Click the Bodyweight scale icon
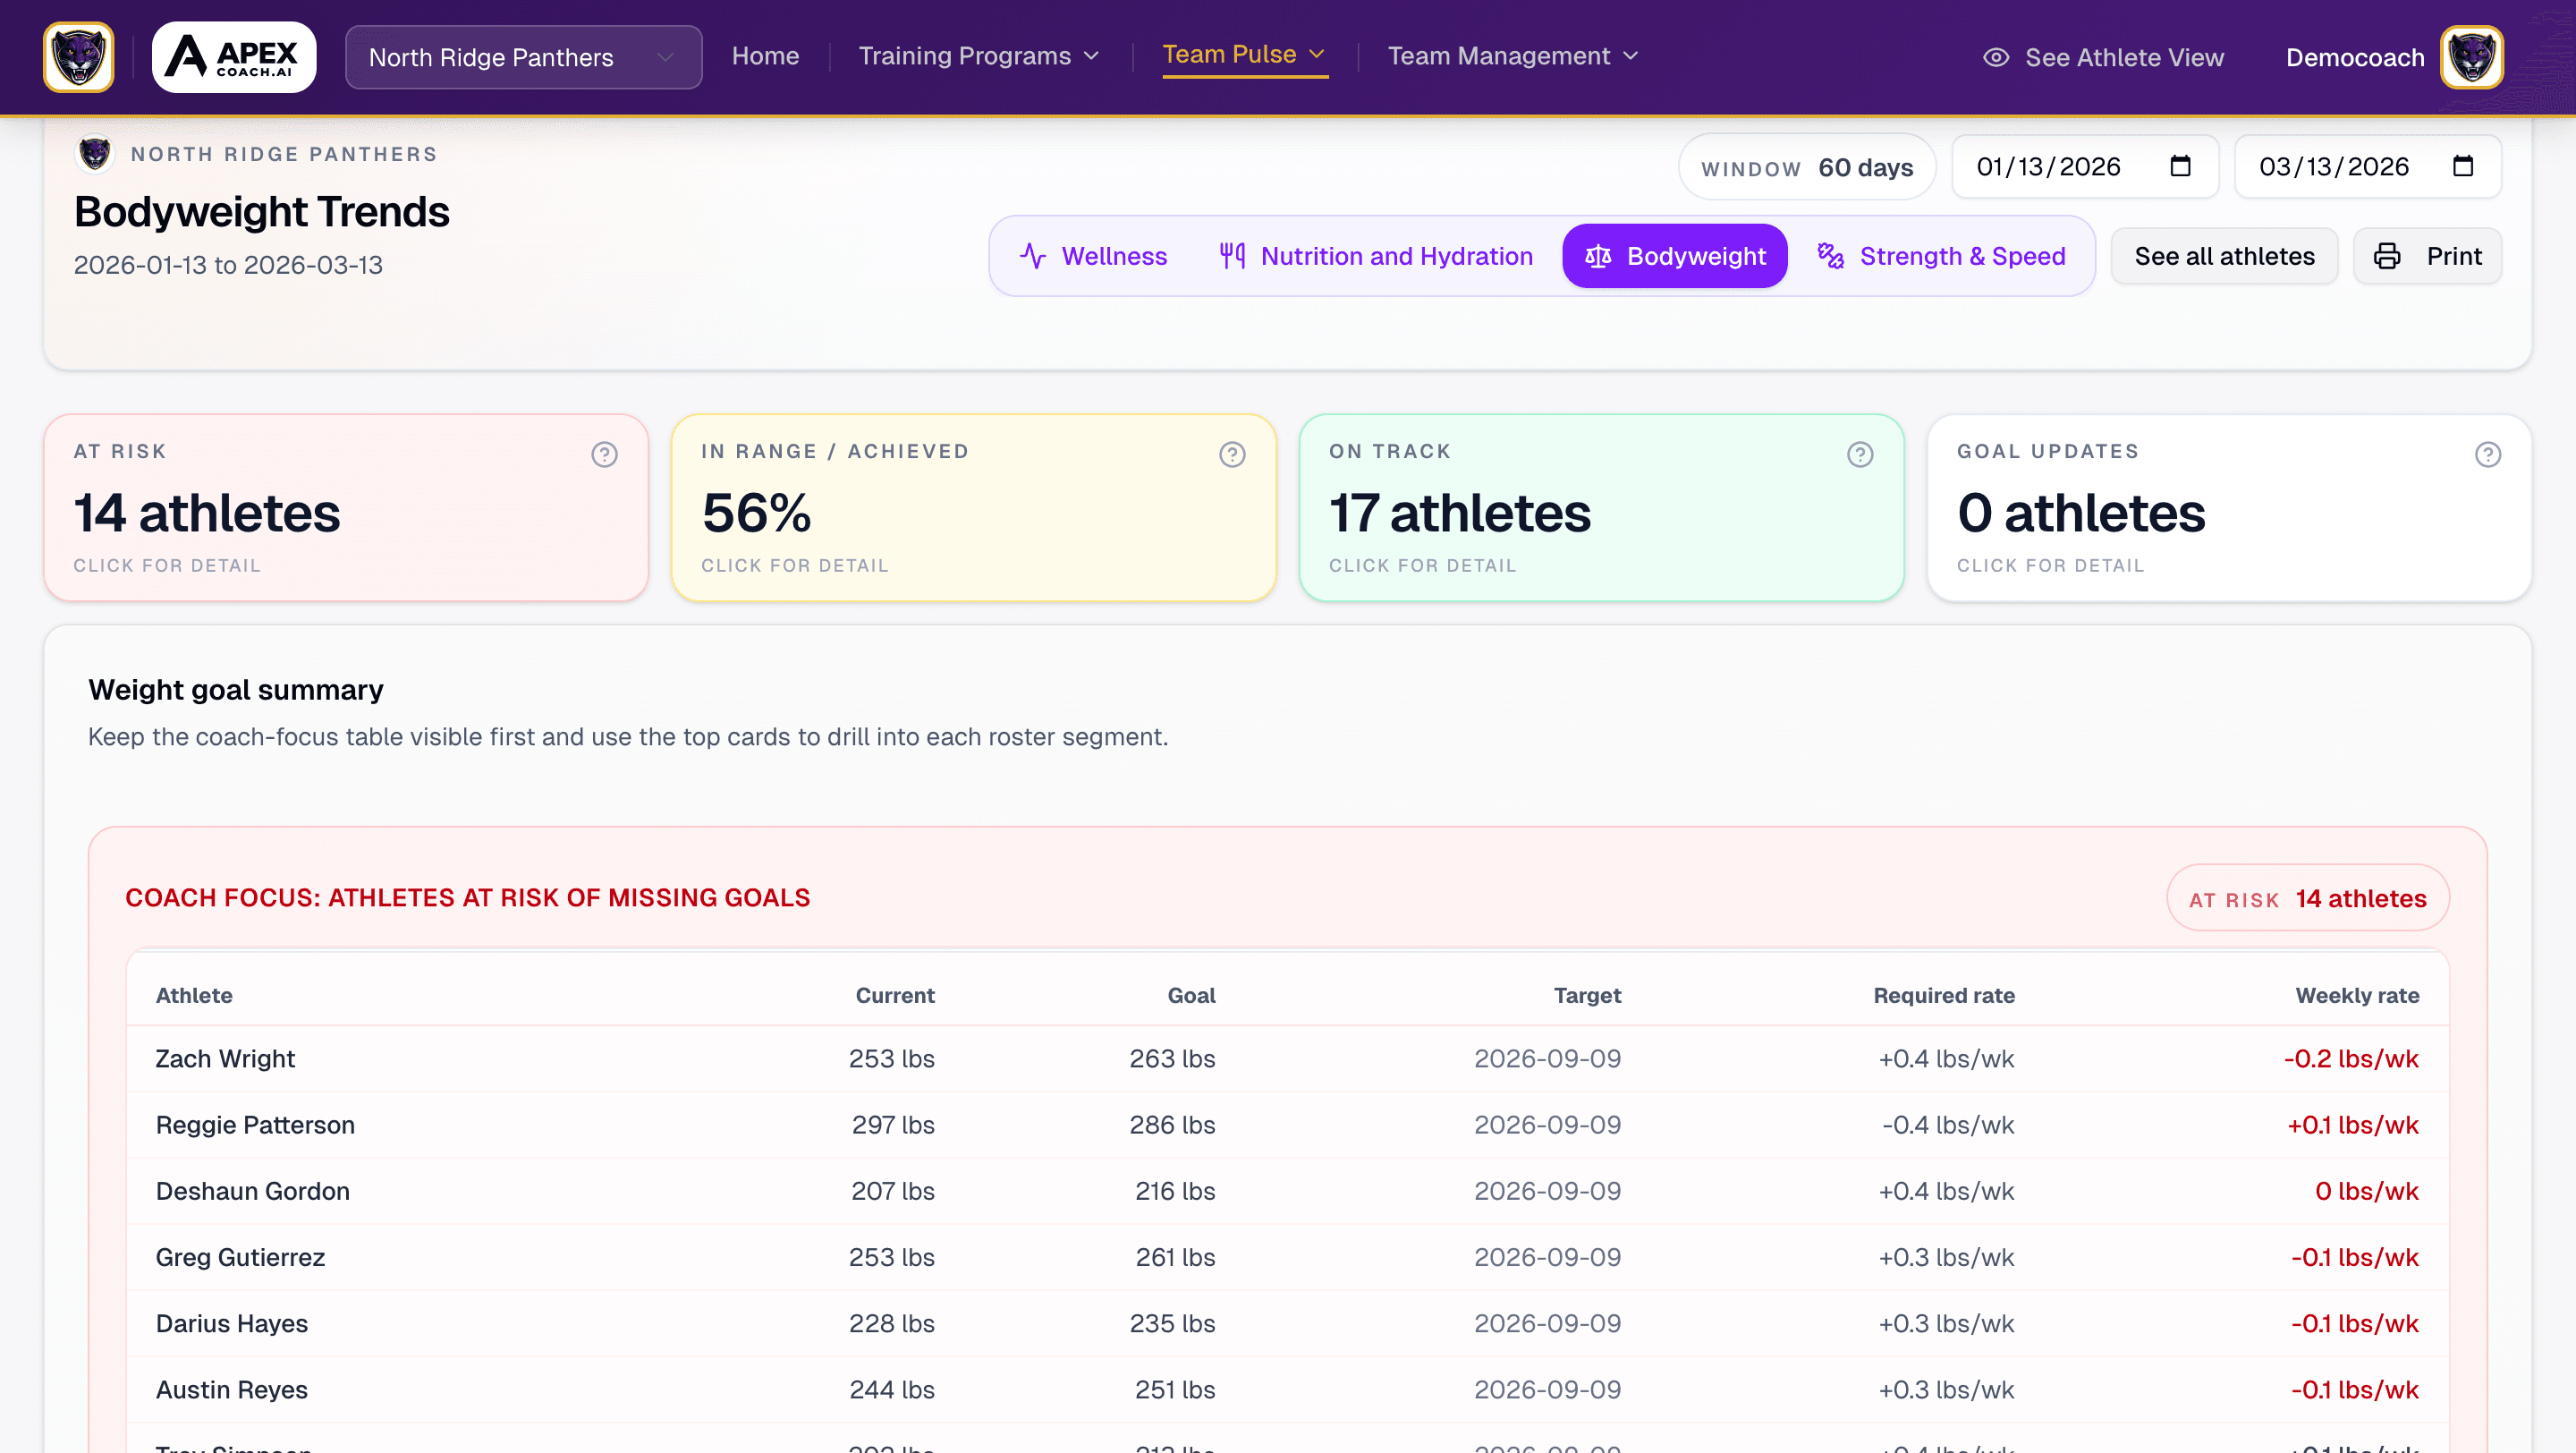The height and width of the screenshot is (1453, 2576). point(1599,256)
